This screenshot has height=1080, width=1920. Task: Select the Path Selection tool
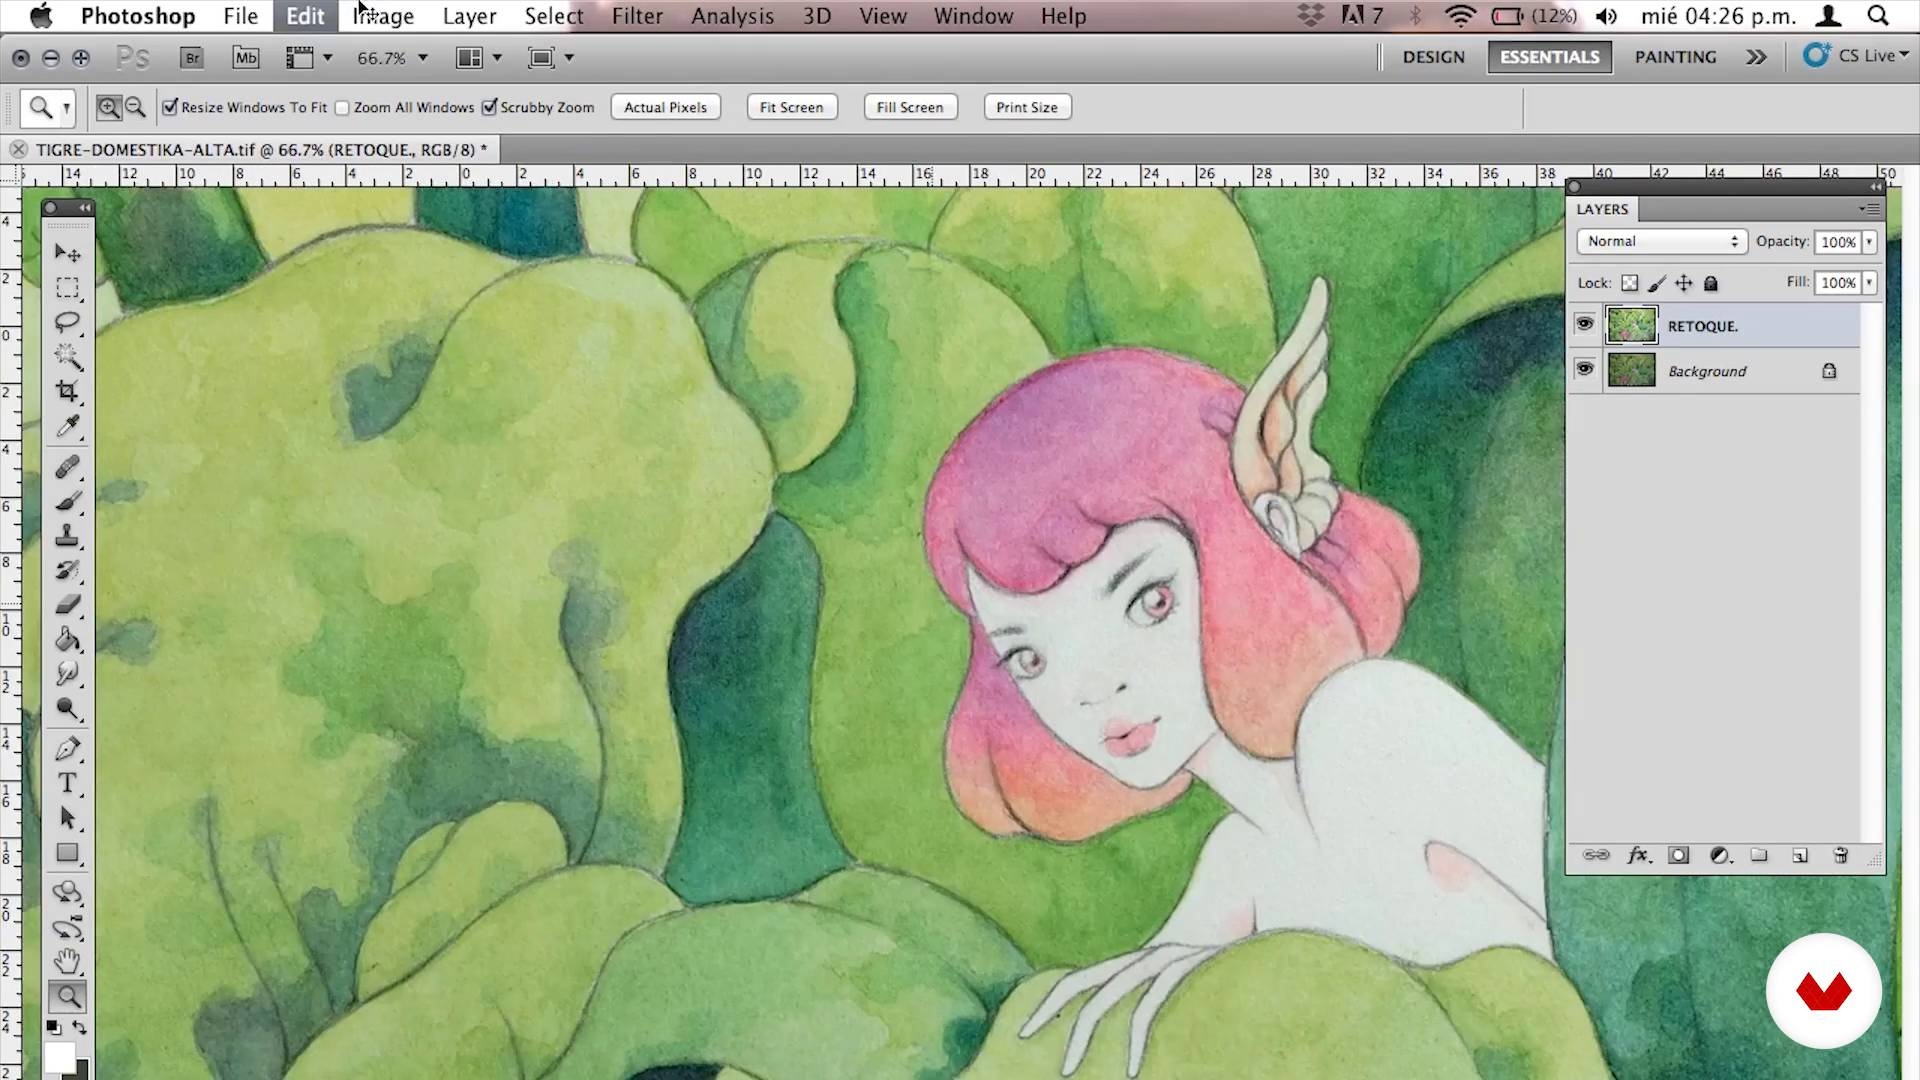(x=67, y=818)
